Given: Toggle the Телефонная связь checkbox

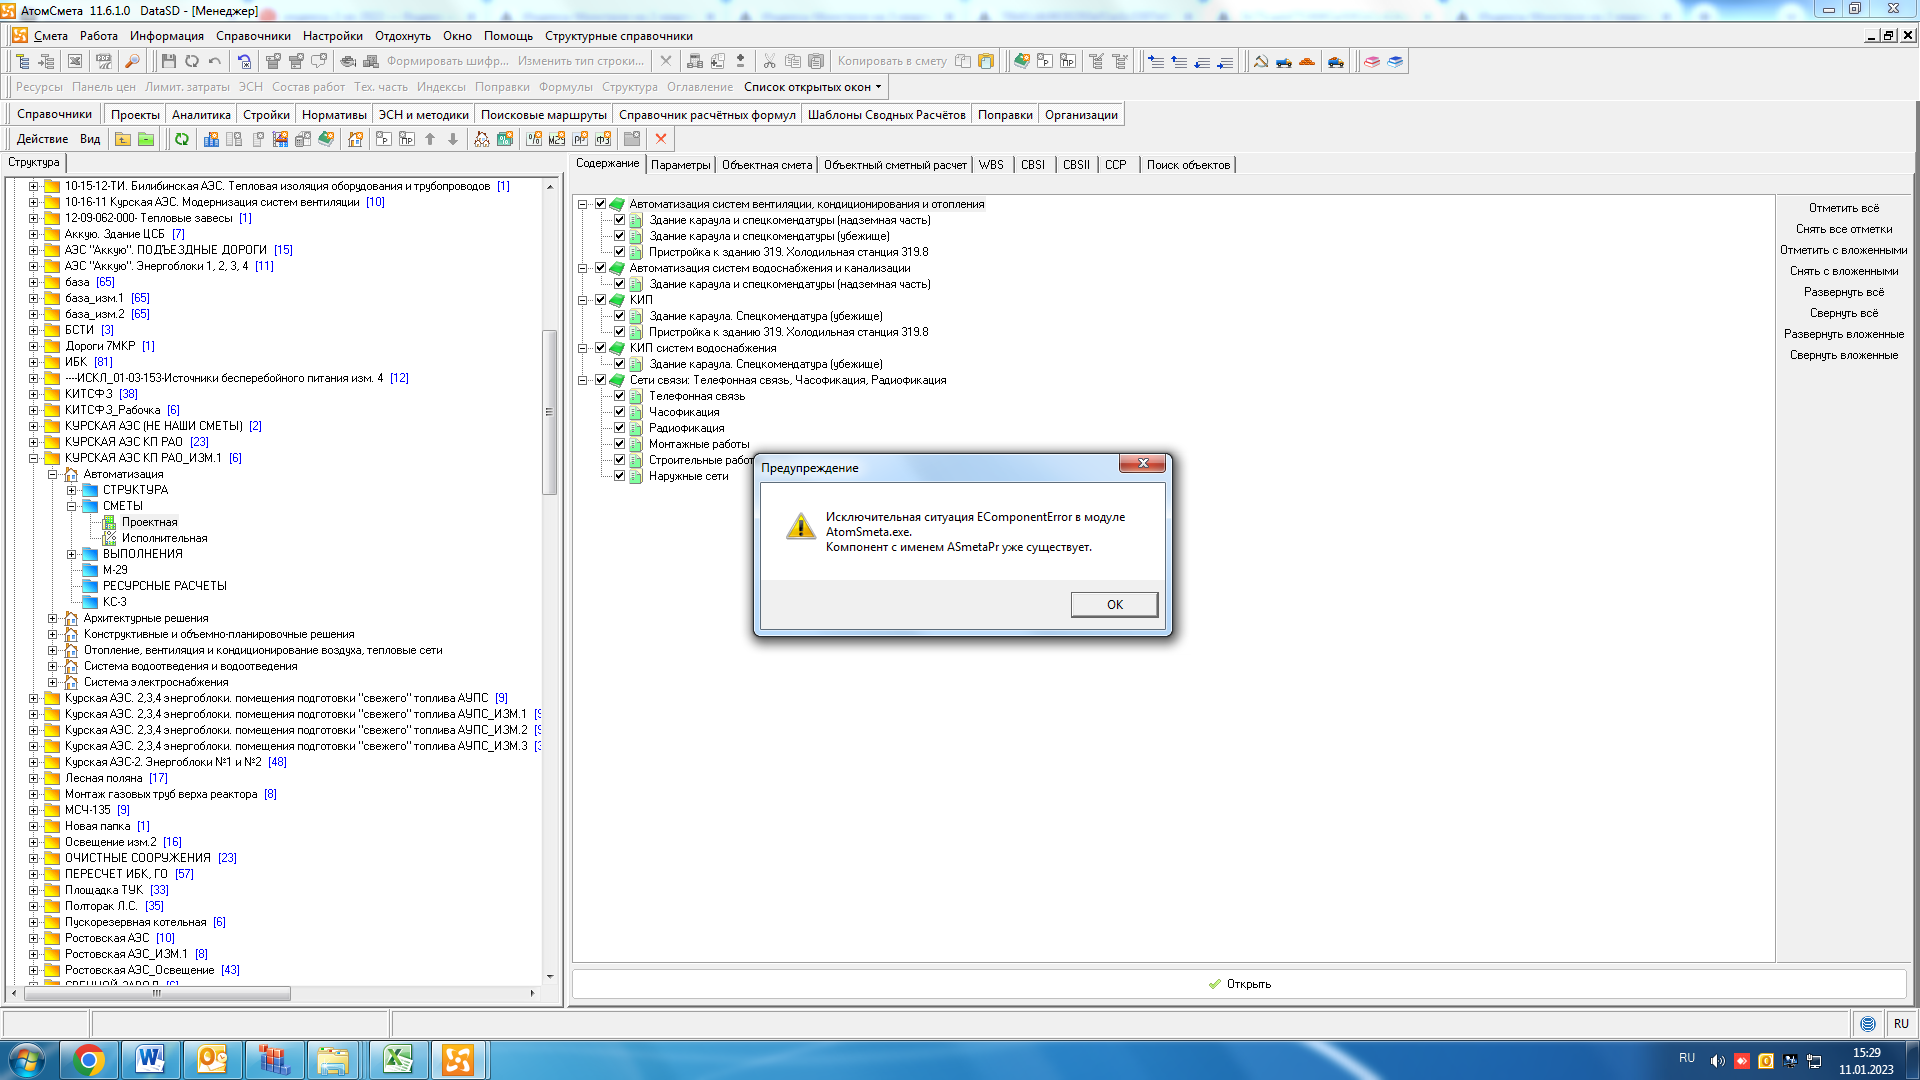Looking at the screenshot, I should (619, 396).
